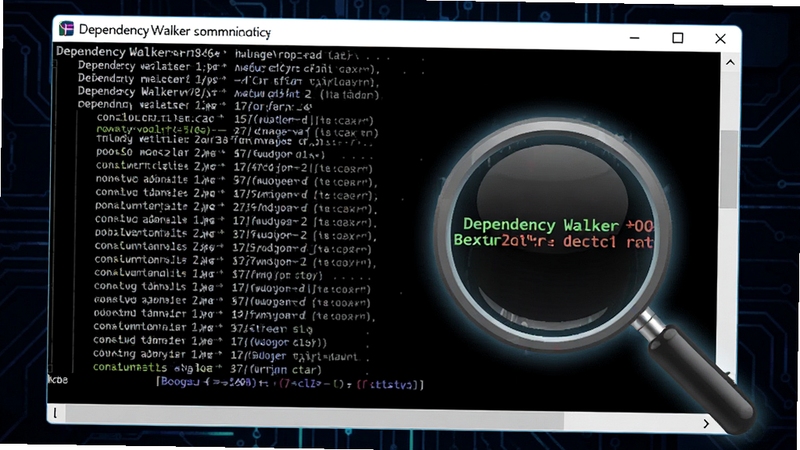Image resolution: width=800 pixels, height=450 pixels.
Task: Close the Dependency Walker window
Action: [720, 39]
